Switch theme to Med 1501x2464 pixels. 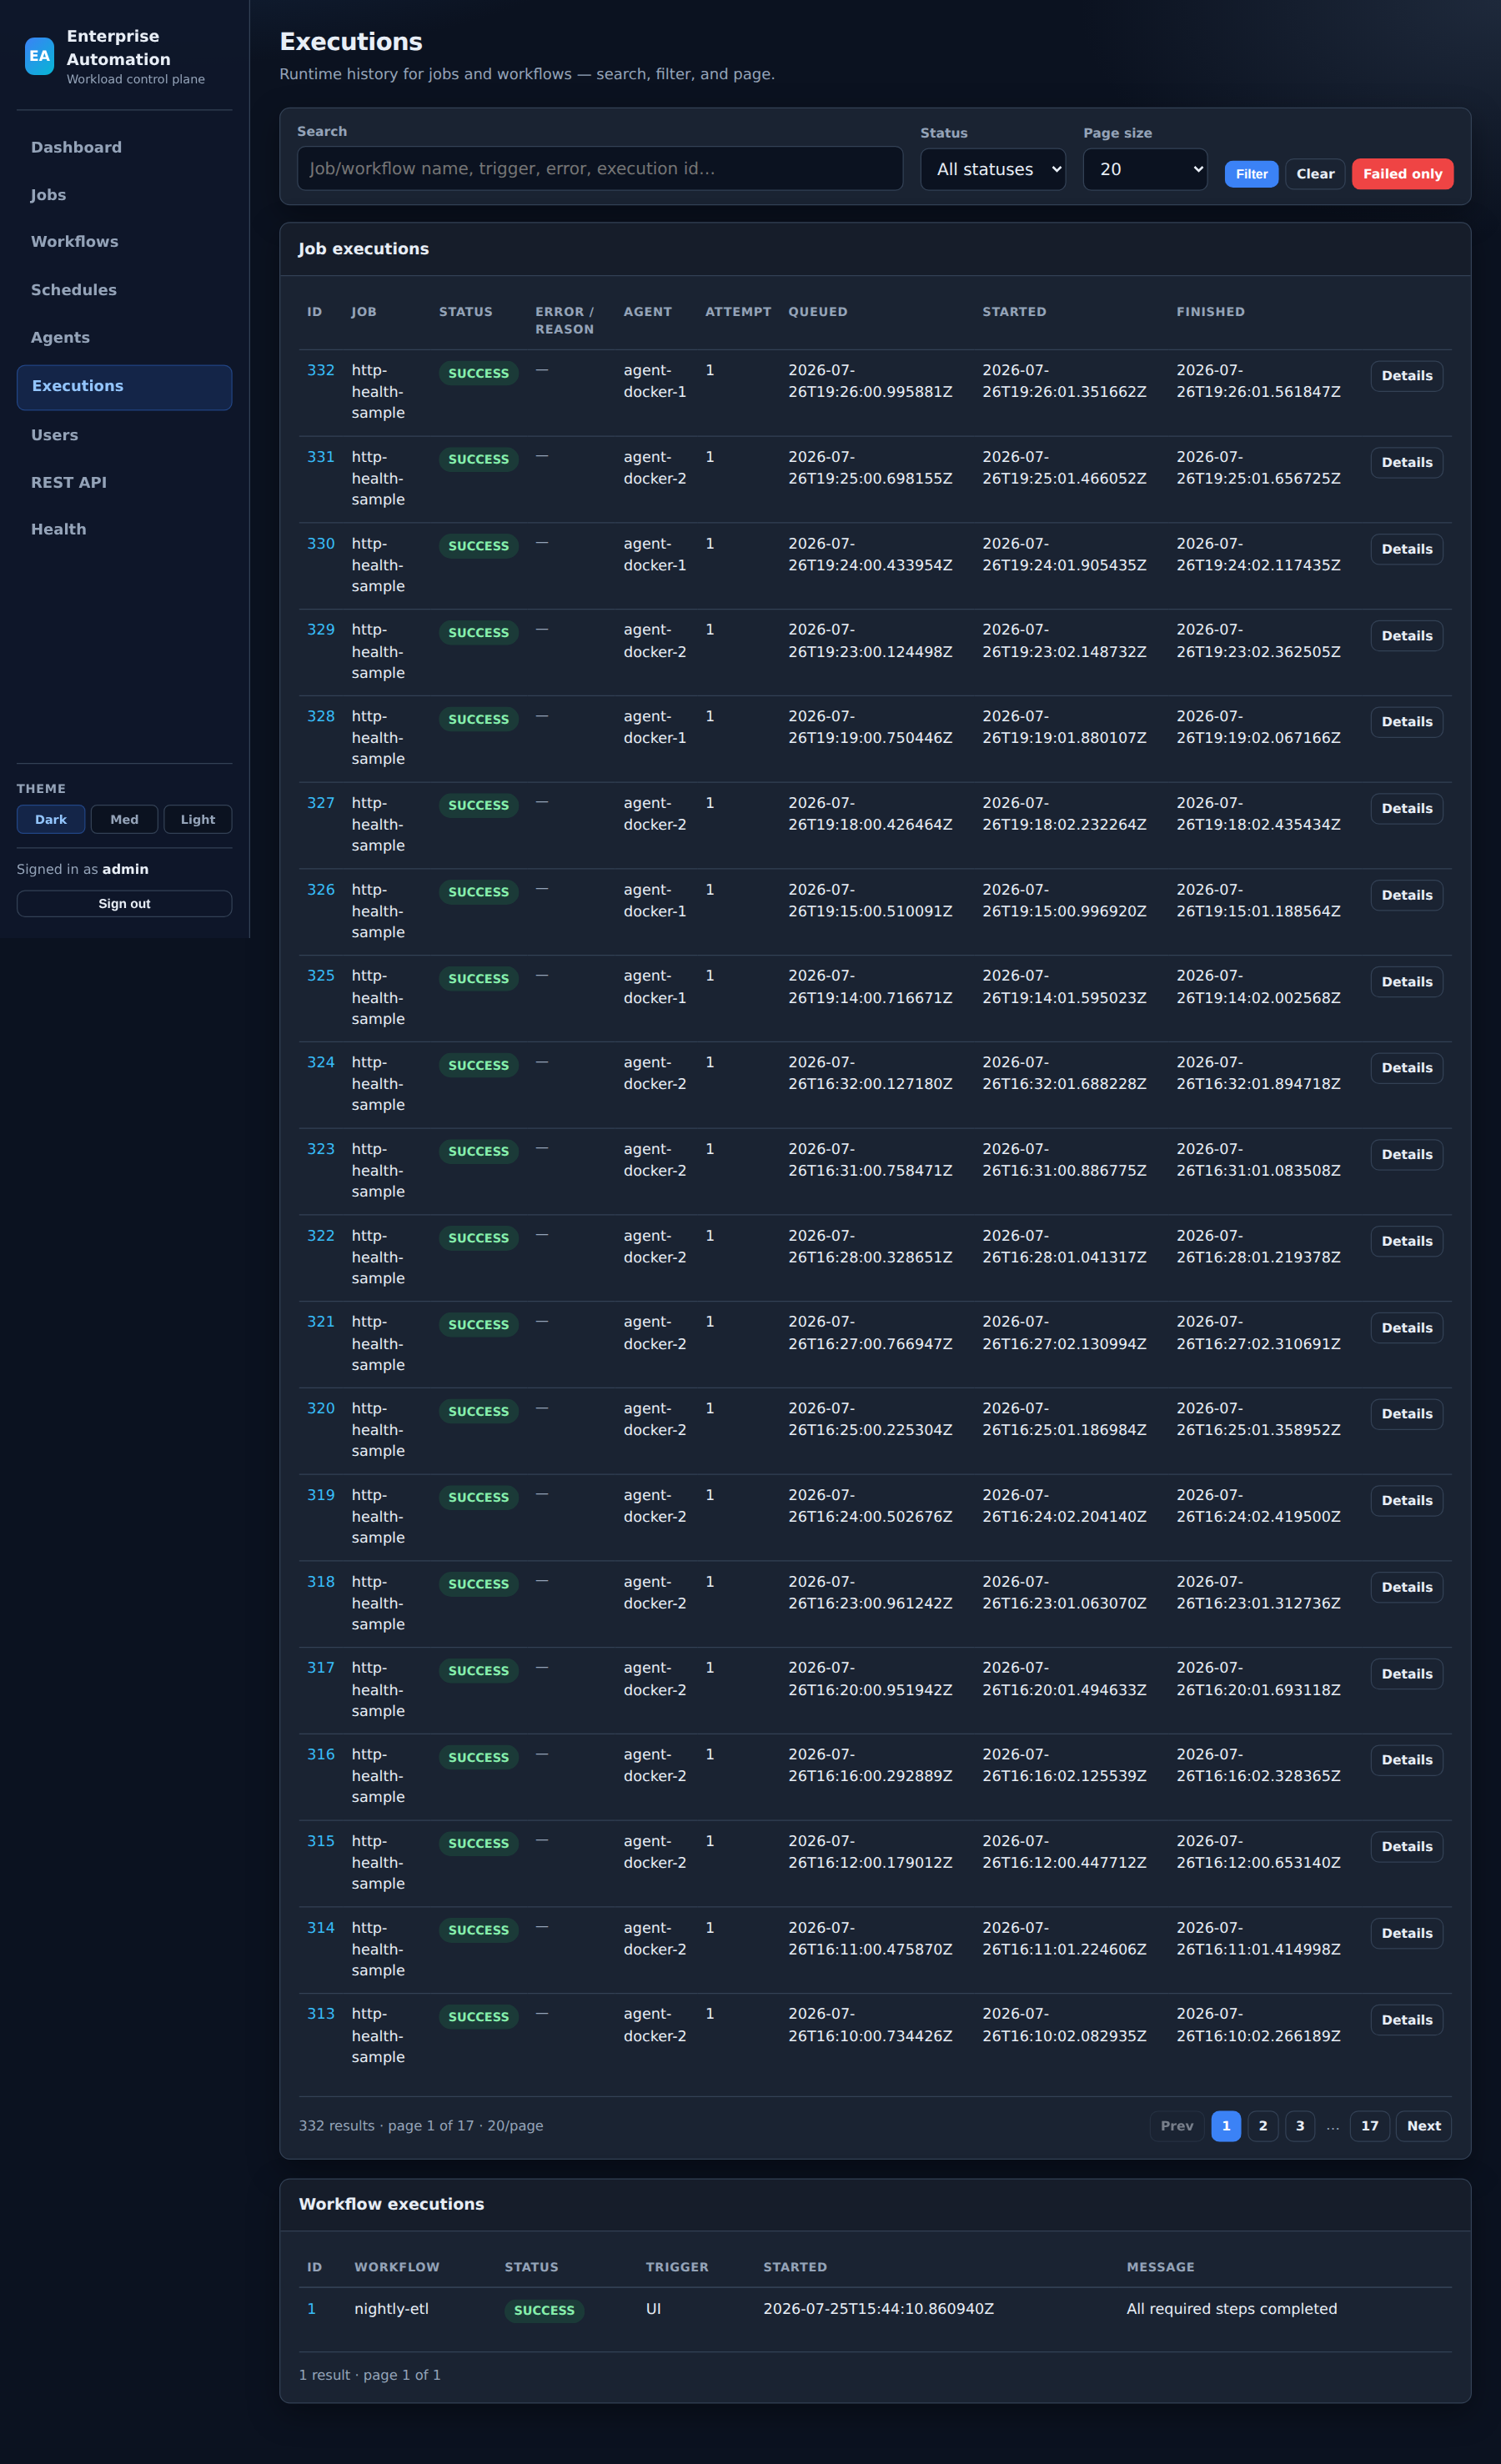click(124, 819)
